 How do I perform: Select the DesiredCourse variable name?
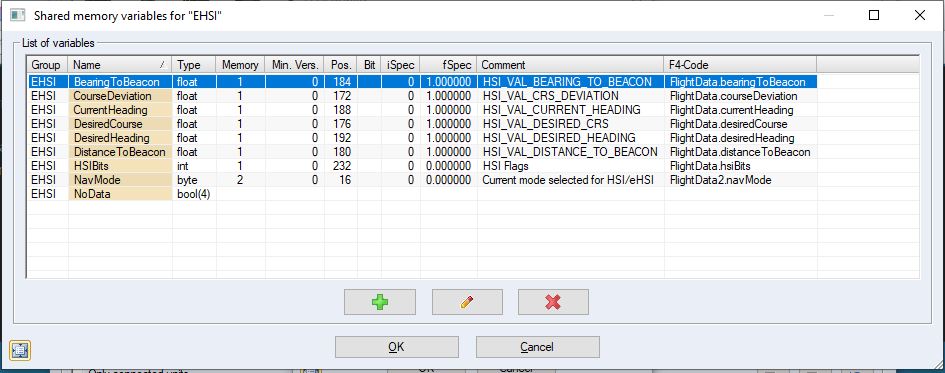coord(108,124)
